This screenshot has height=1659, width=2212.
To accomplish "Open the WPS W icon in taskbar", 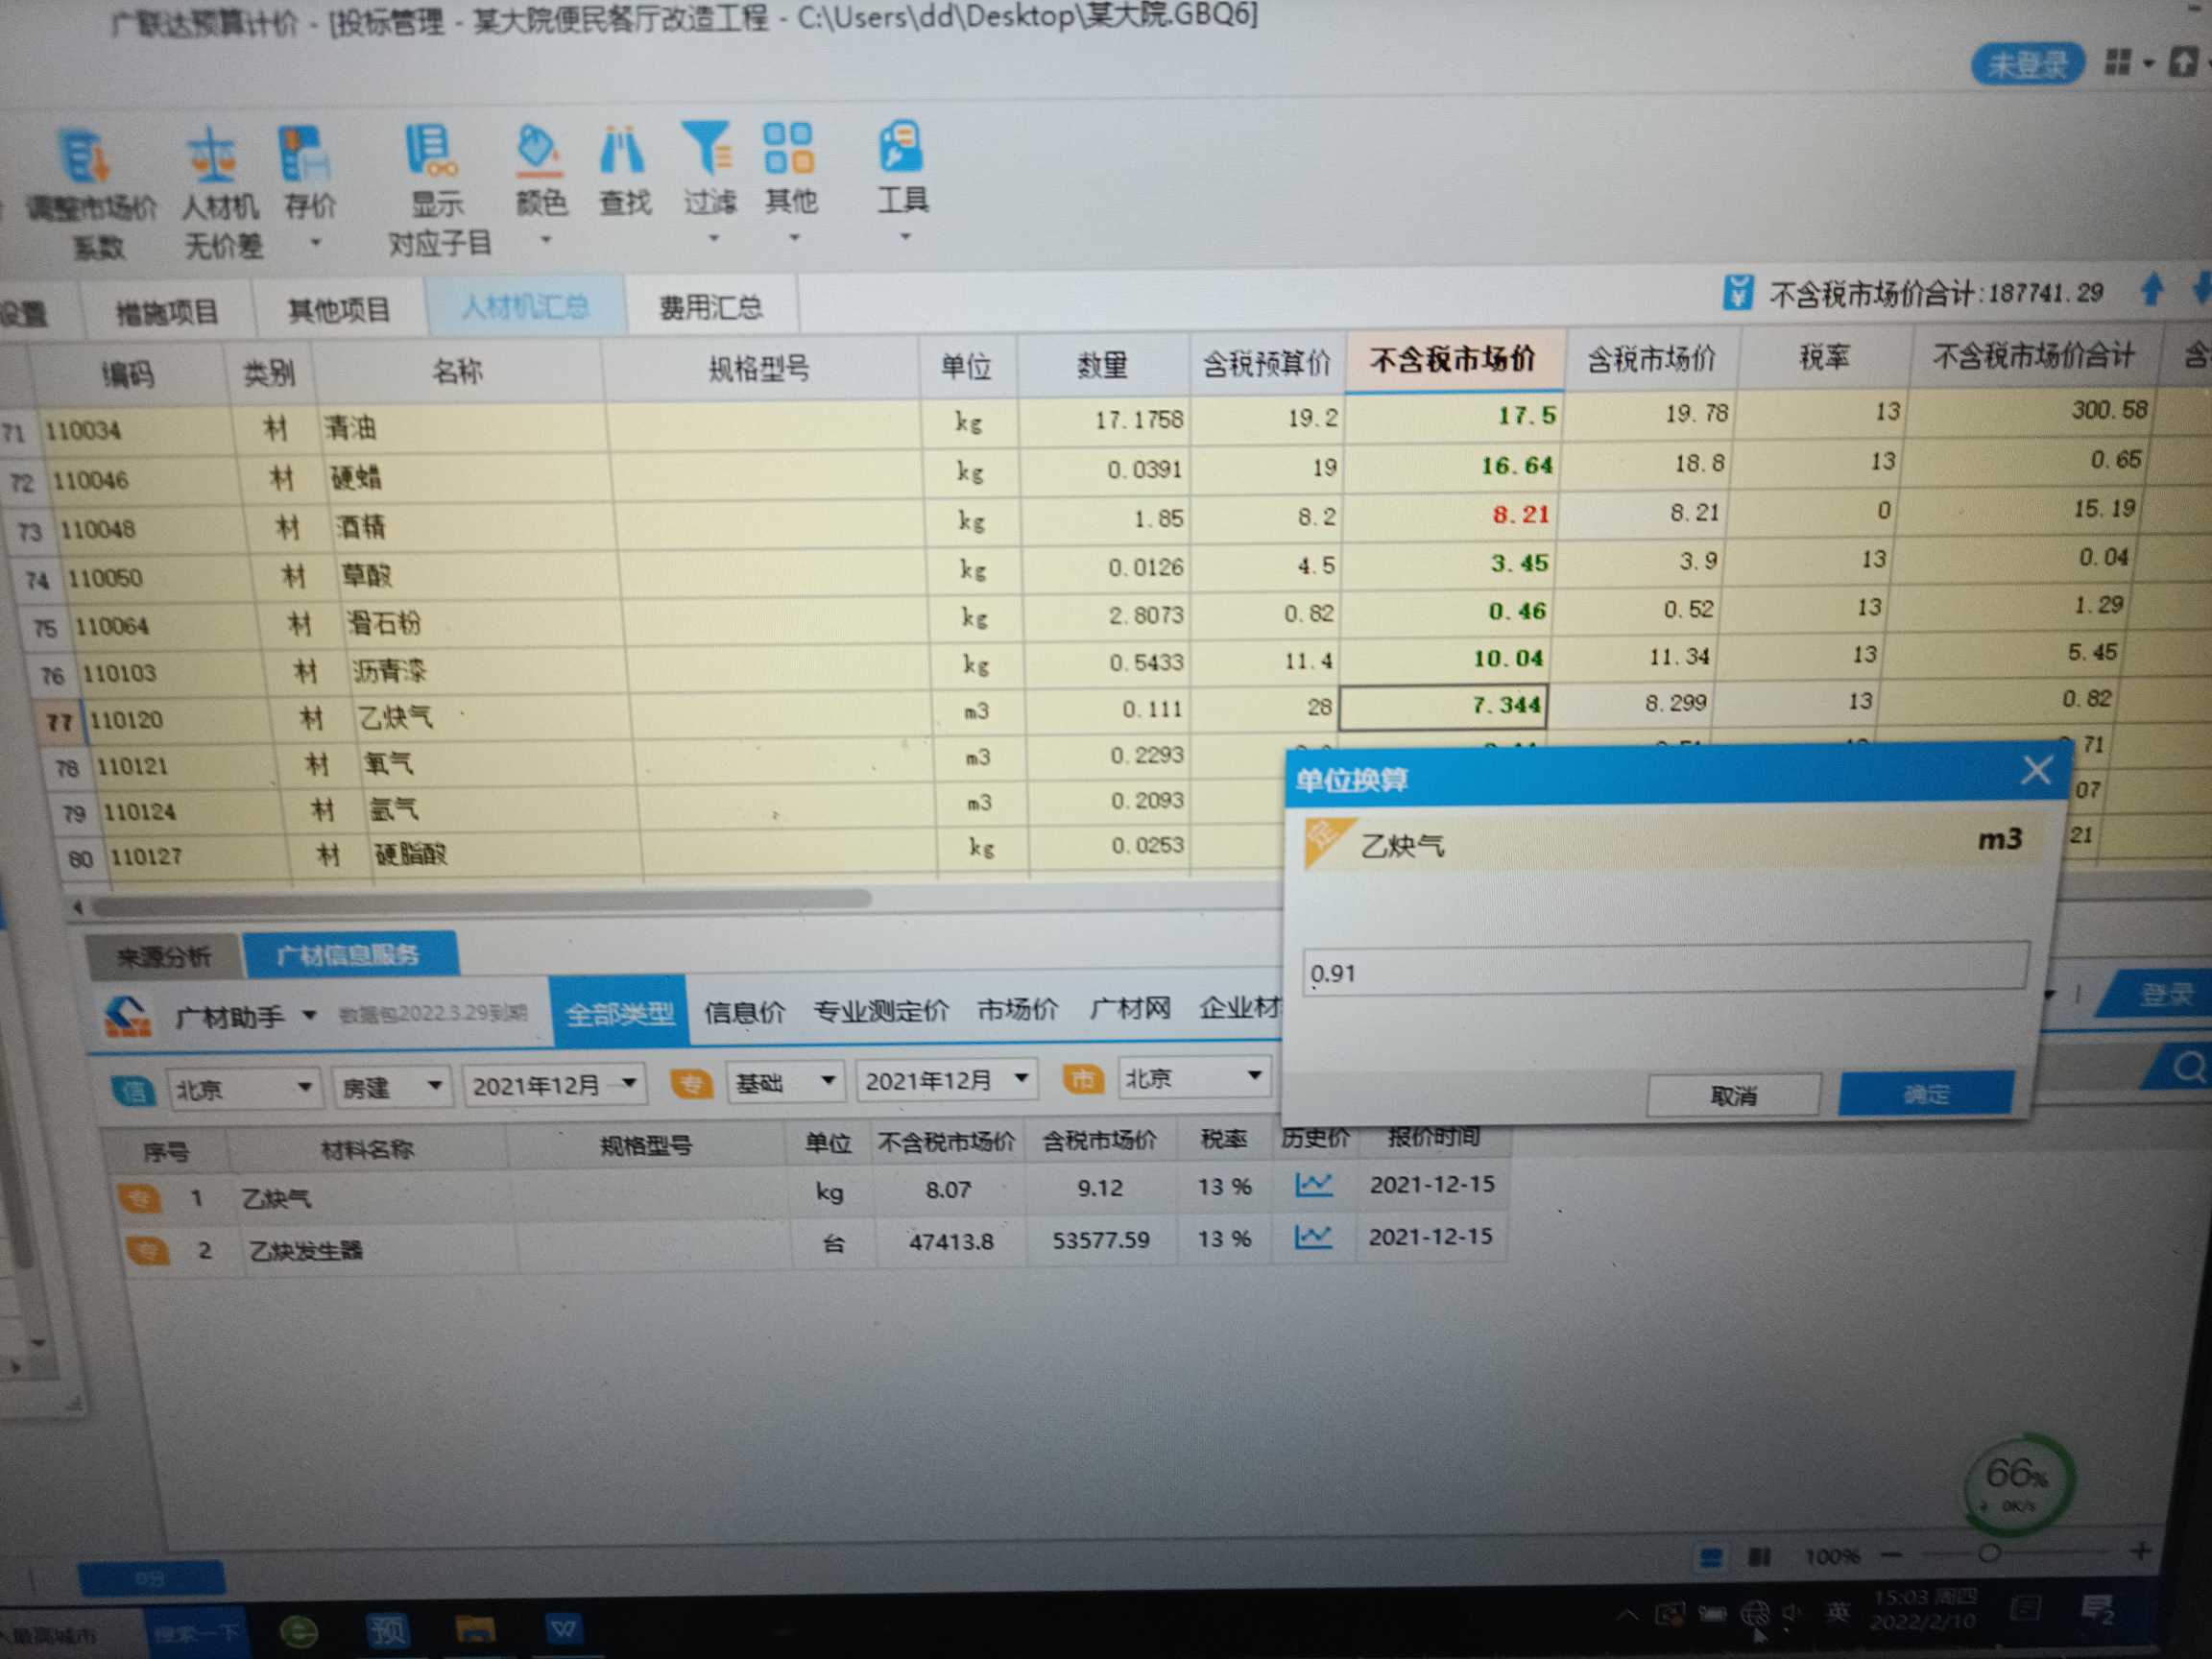I will (x=562, y=1630).
